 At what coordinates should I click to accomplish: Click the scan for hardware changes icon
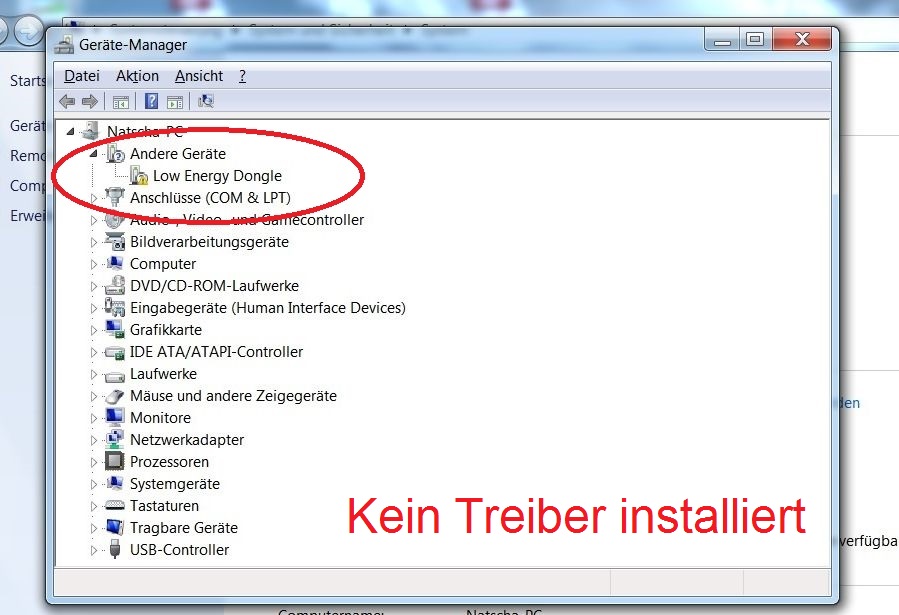pyautogui.click(x=206, y=101)
